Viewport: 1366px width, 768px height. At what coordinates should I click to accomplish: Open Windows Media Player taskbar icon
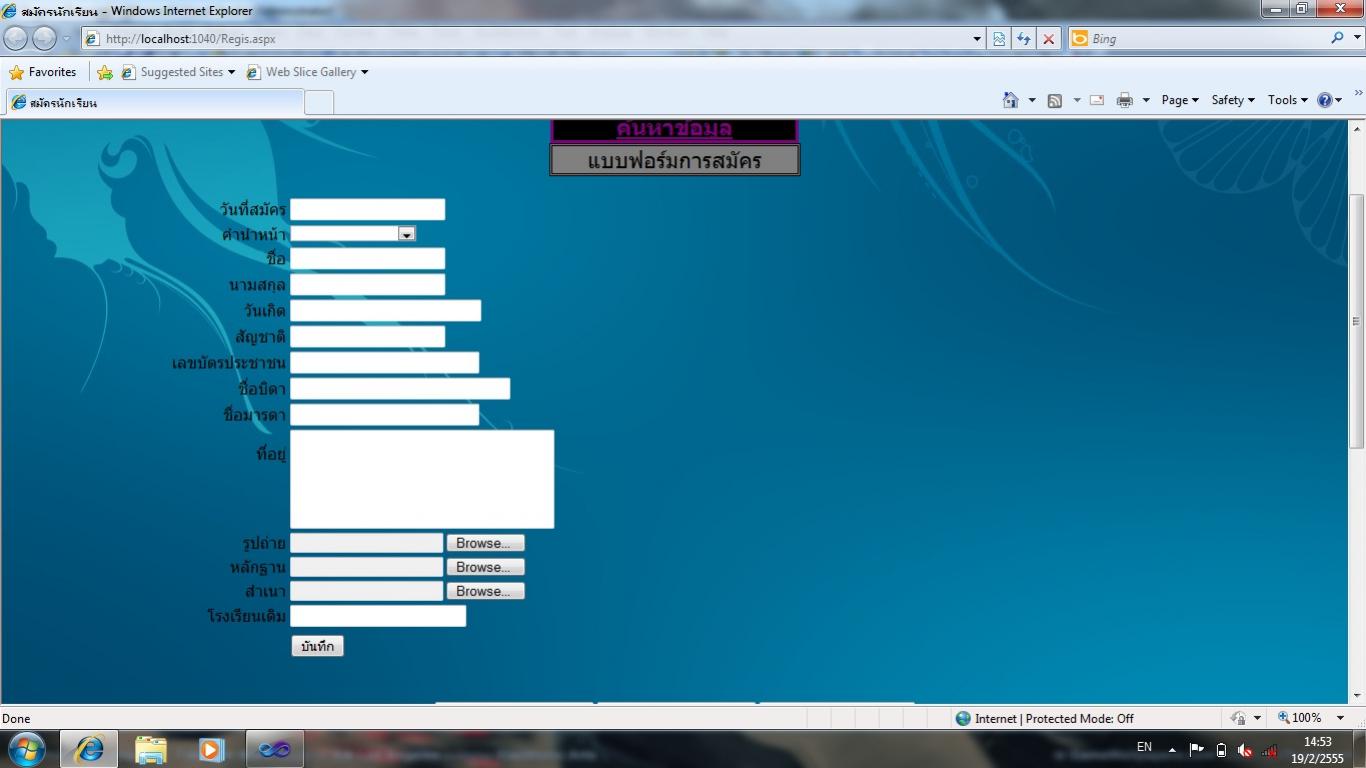point(212,749)
